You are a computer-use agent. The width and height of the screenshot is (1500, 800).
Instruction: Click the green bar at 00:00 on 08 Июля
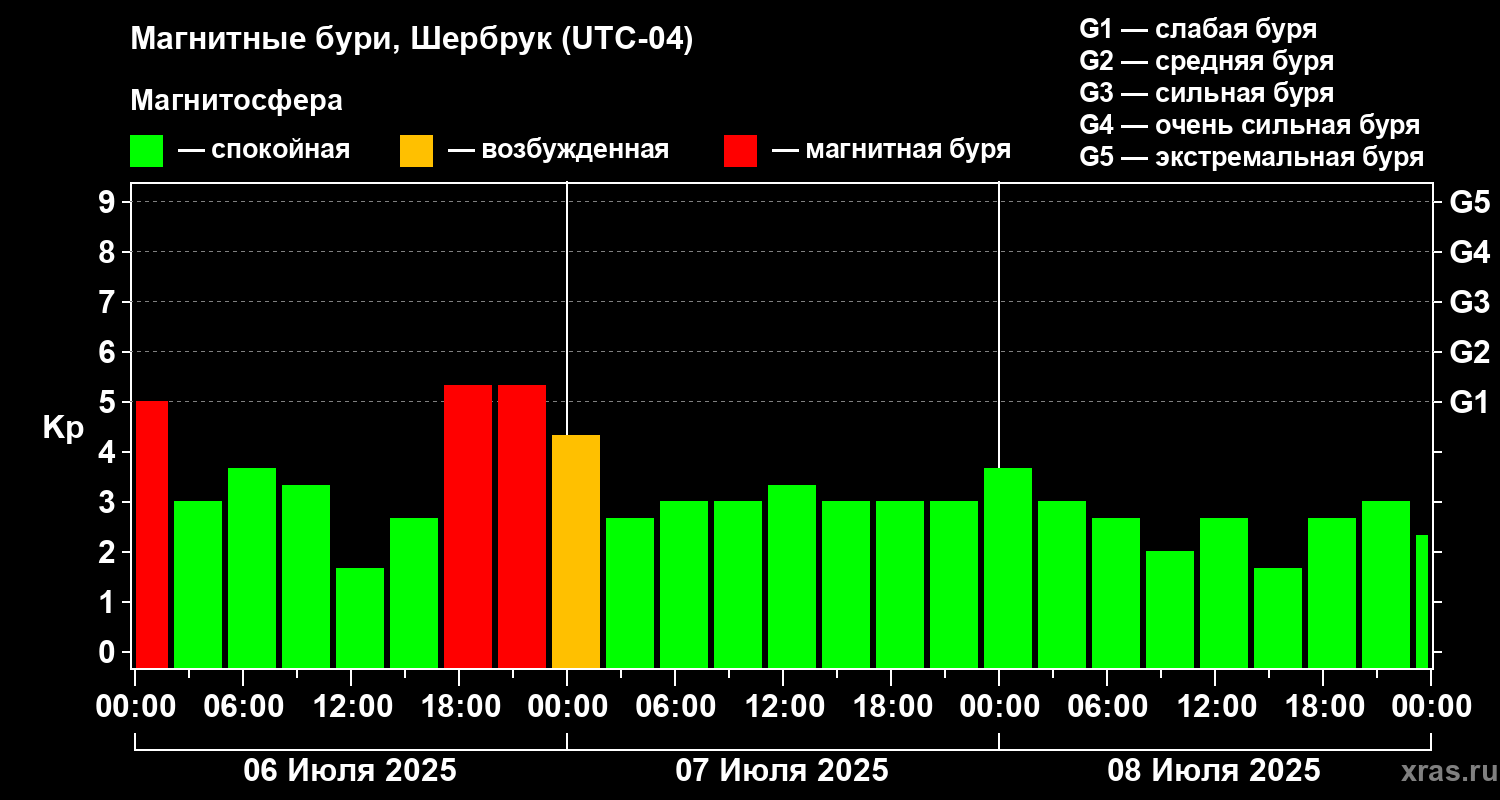[x=1008, y=568]
